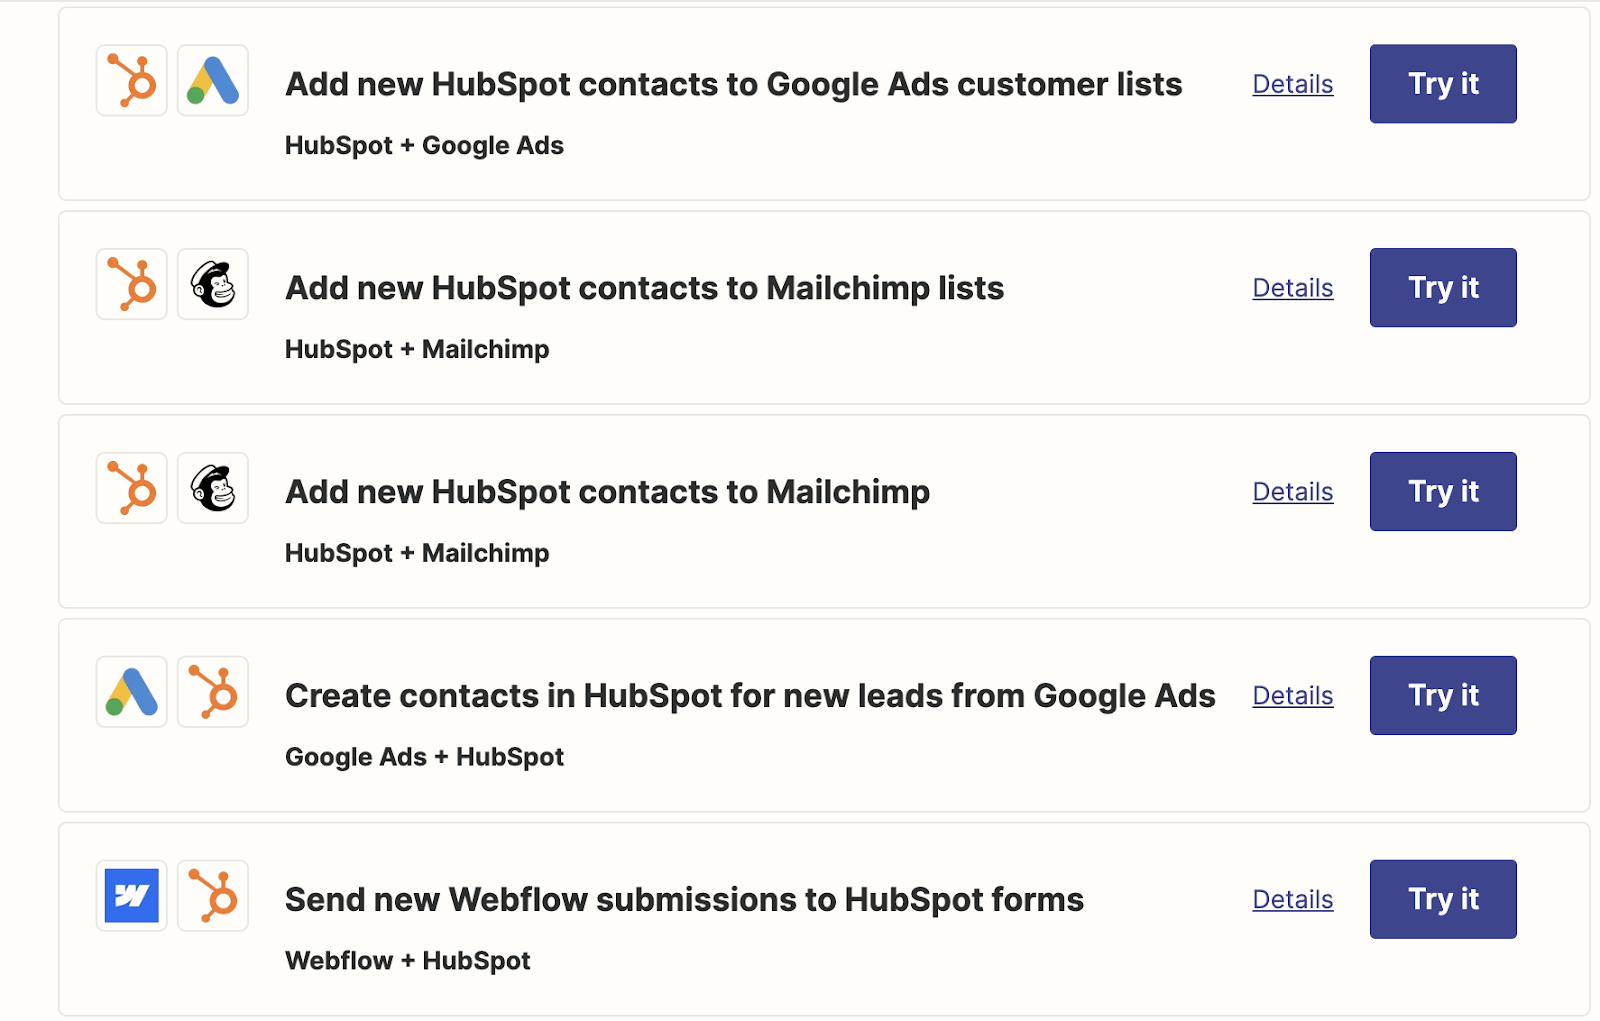Click the Google Ads icon in the first template
Viewport: 1600px width, 1021px height.
212,80
